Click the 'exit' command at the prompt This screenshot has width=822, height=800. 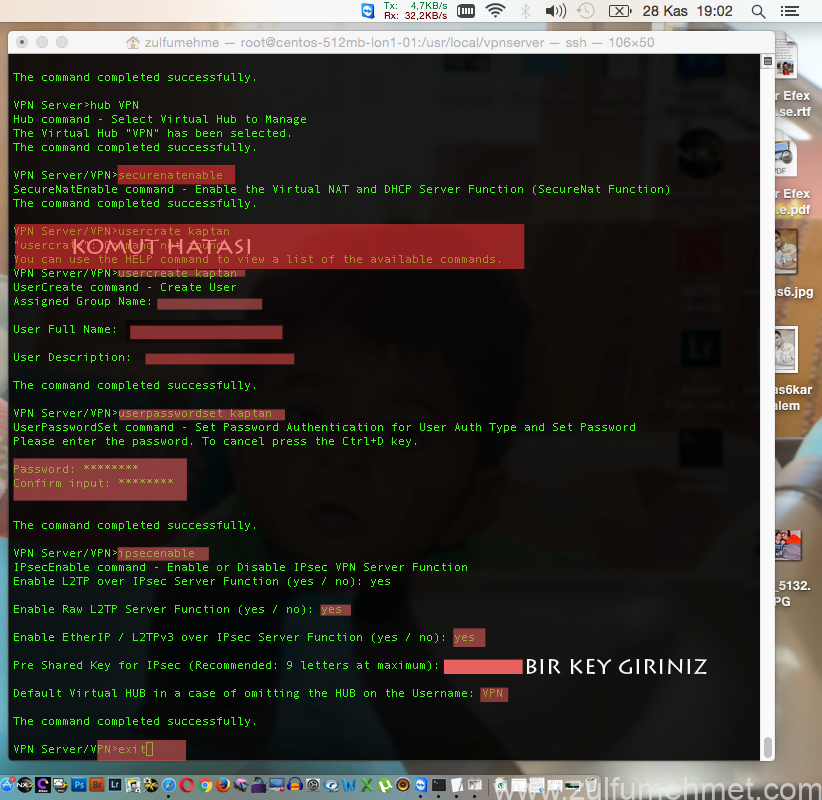coord(132,750)
